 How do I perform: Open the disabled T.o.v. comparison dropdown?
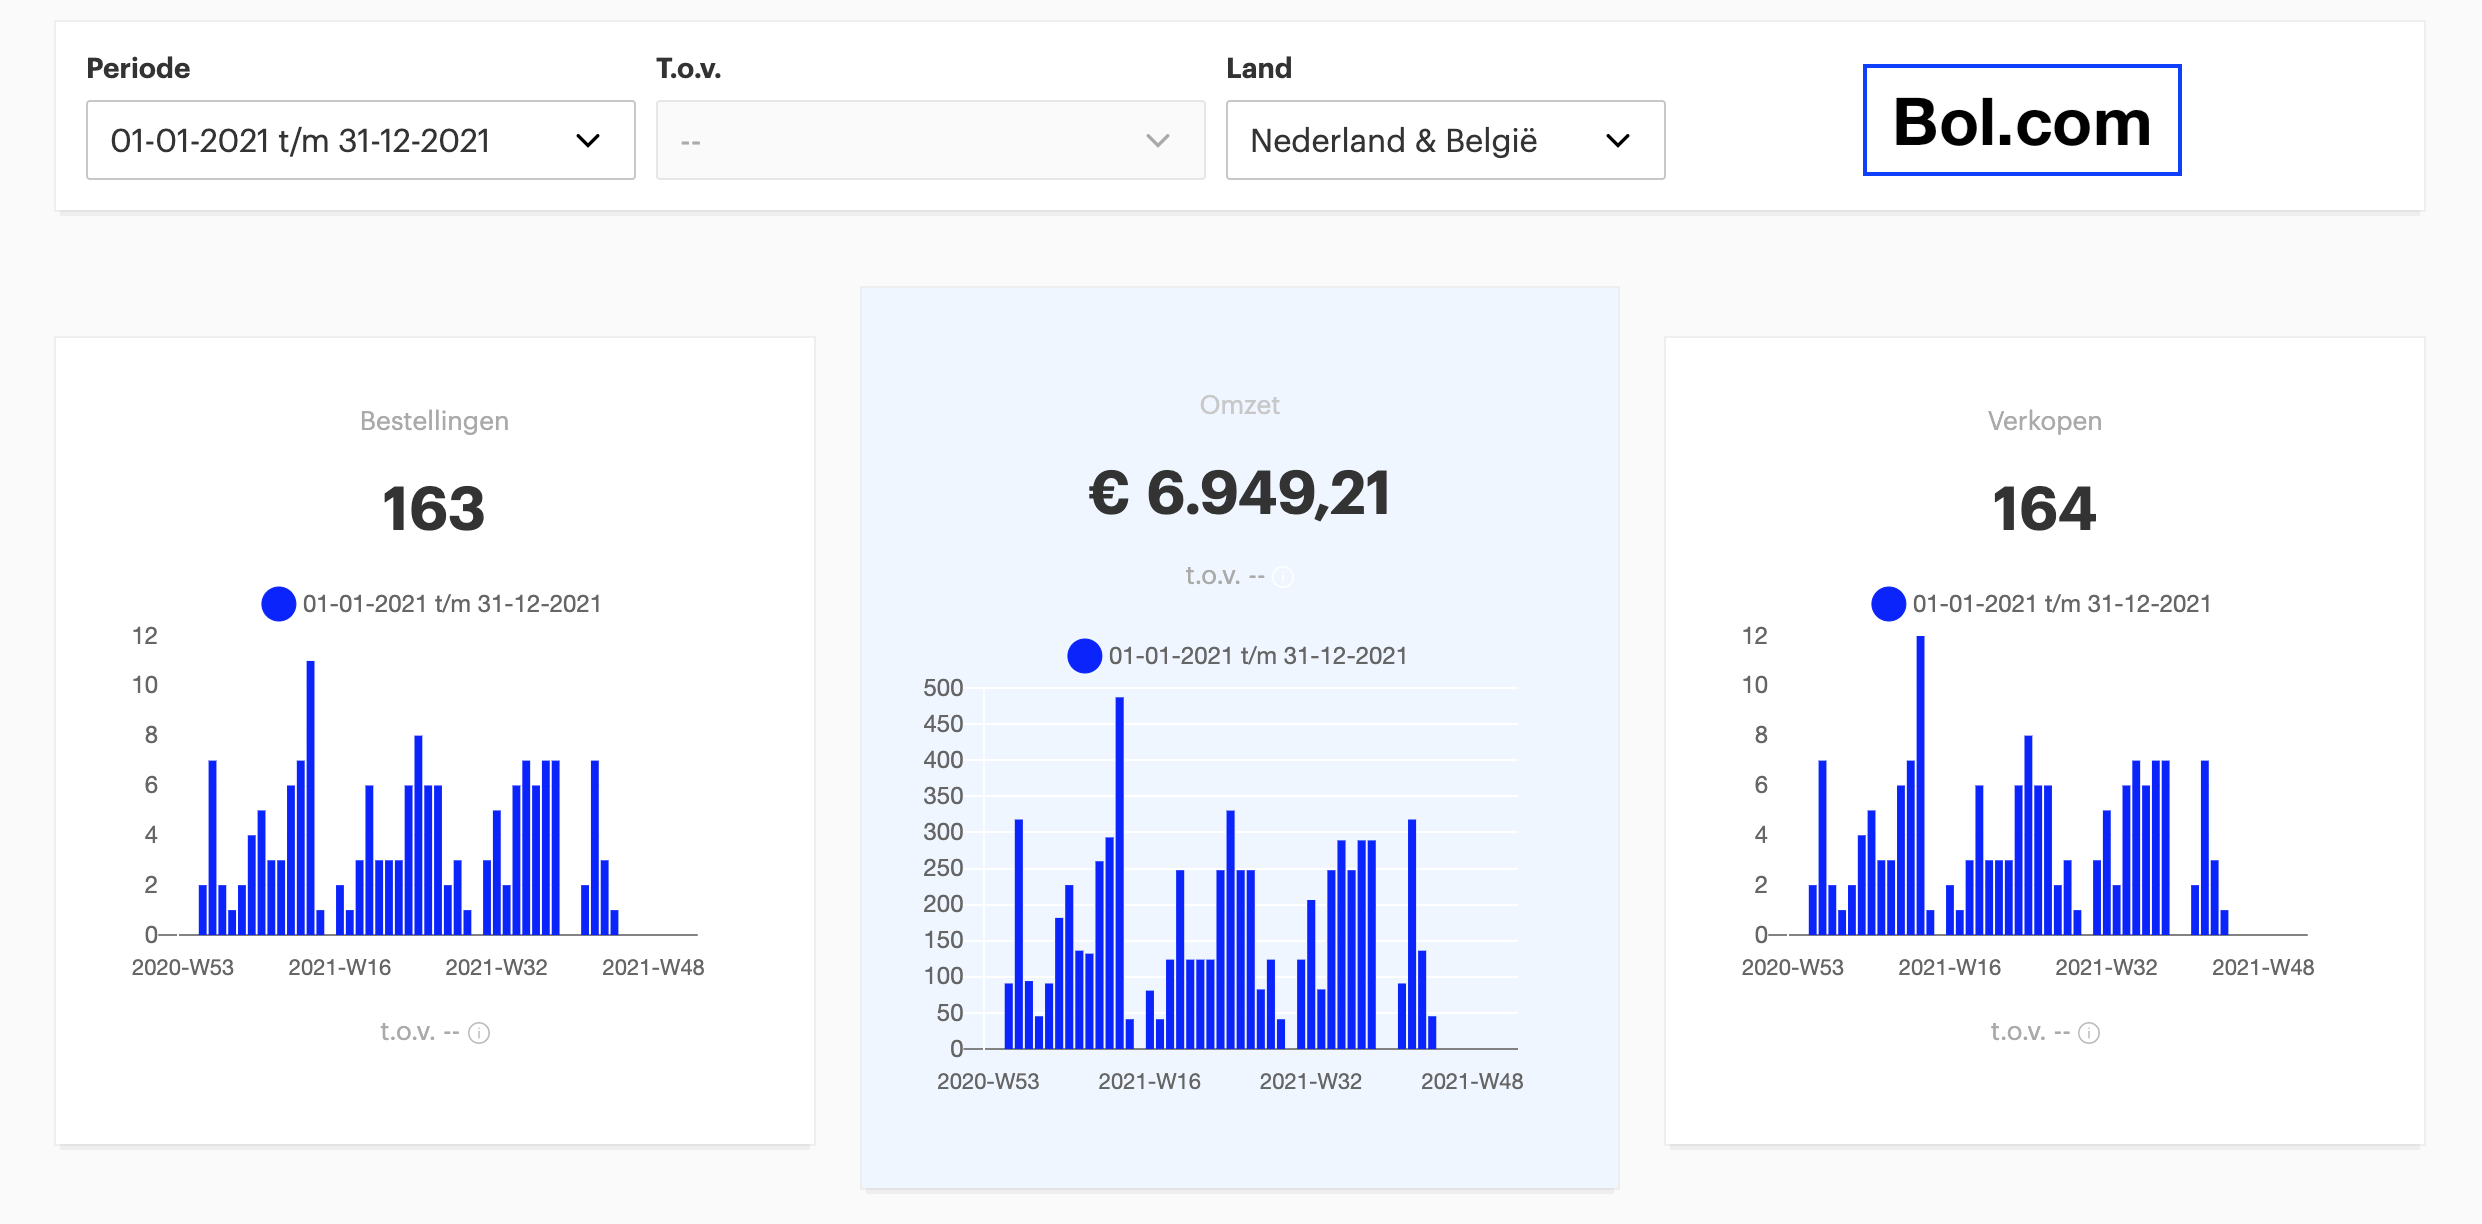931,140
